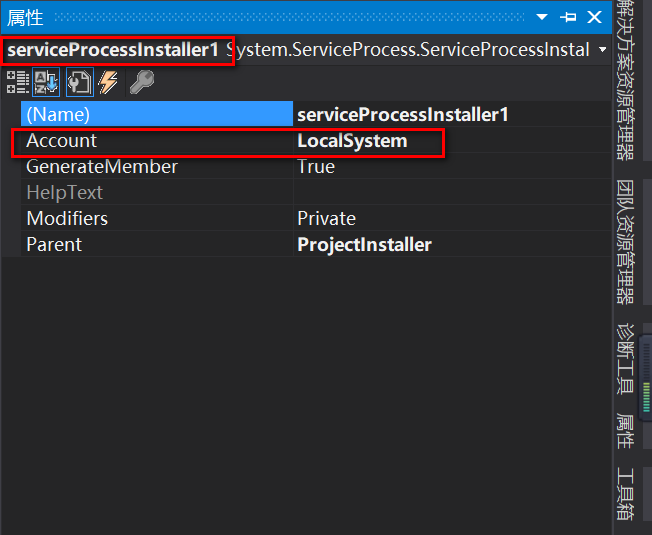The image size is (652, 535).
Task: Select the serviceProcessInstaller1 object name
Action: click(x=113, y=50)
